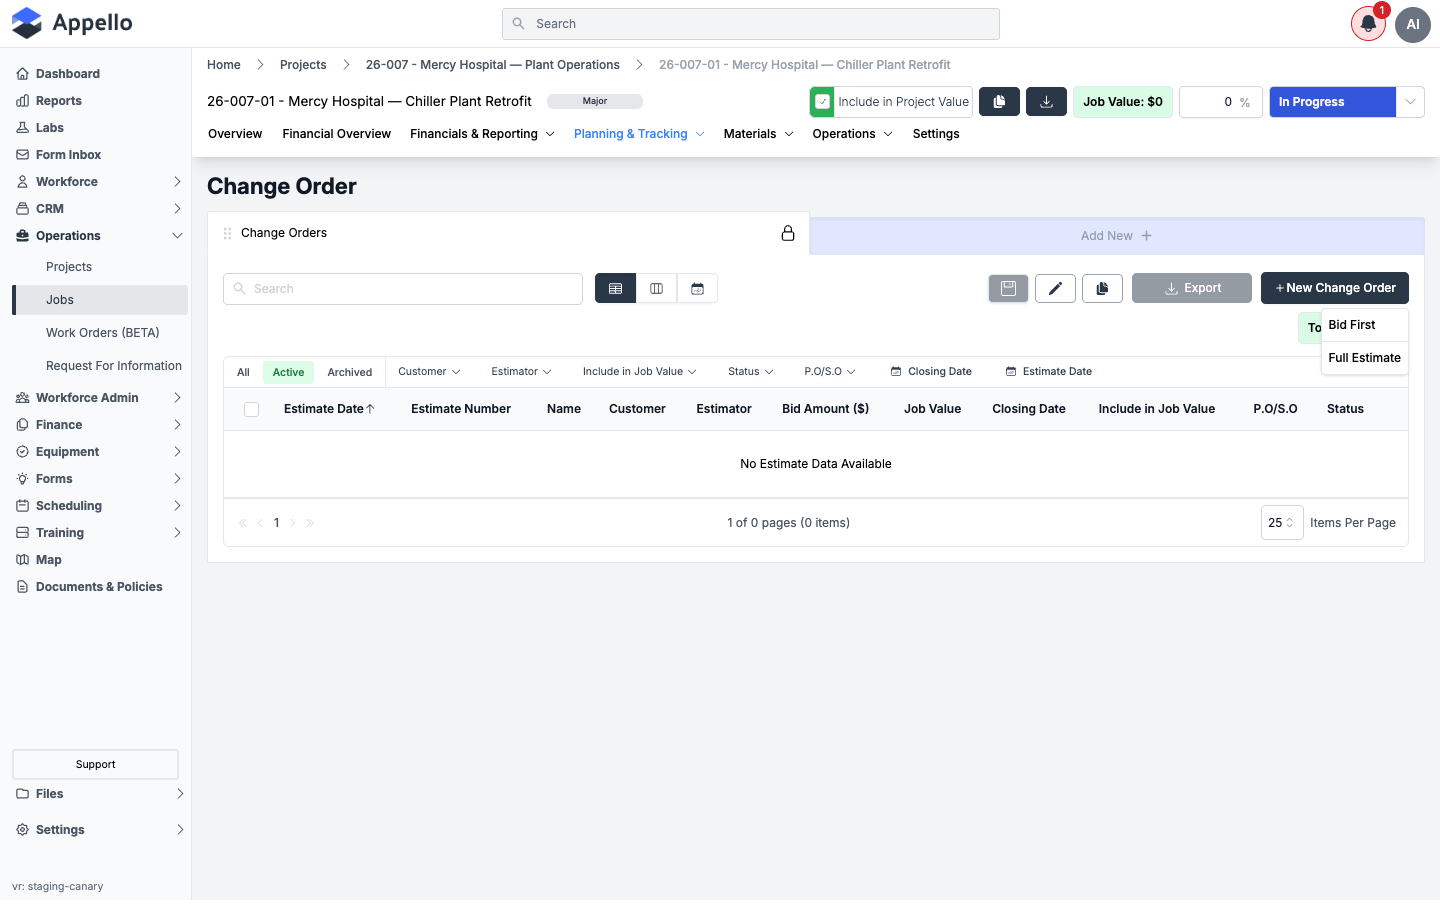Open the AI user avatar menu
Image resolution: width=1440 pixels, height=918 pixels.
point(1413,24)
